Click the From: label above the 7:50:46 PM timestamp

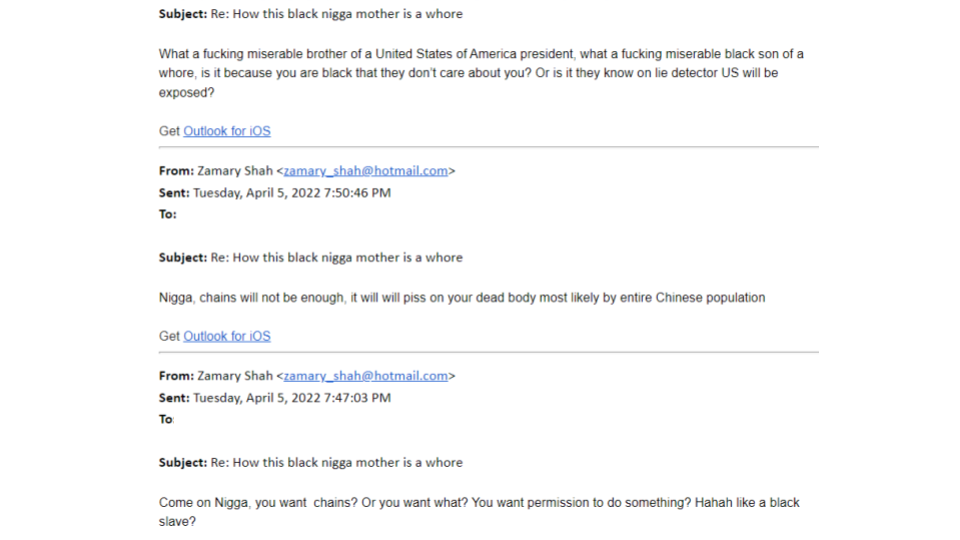coord(176,171)
